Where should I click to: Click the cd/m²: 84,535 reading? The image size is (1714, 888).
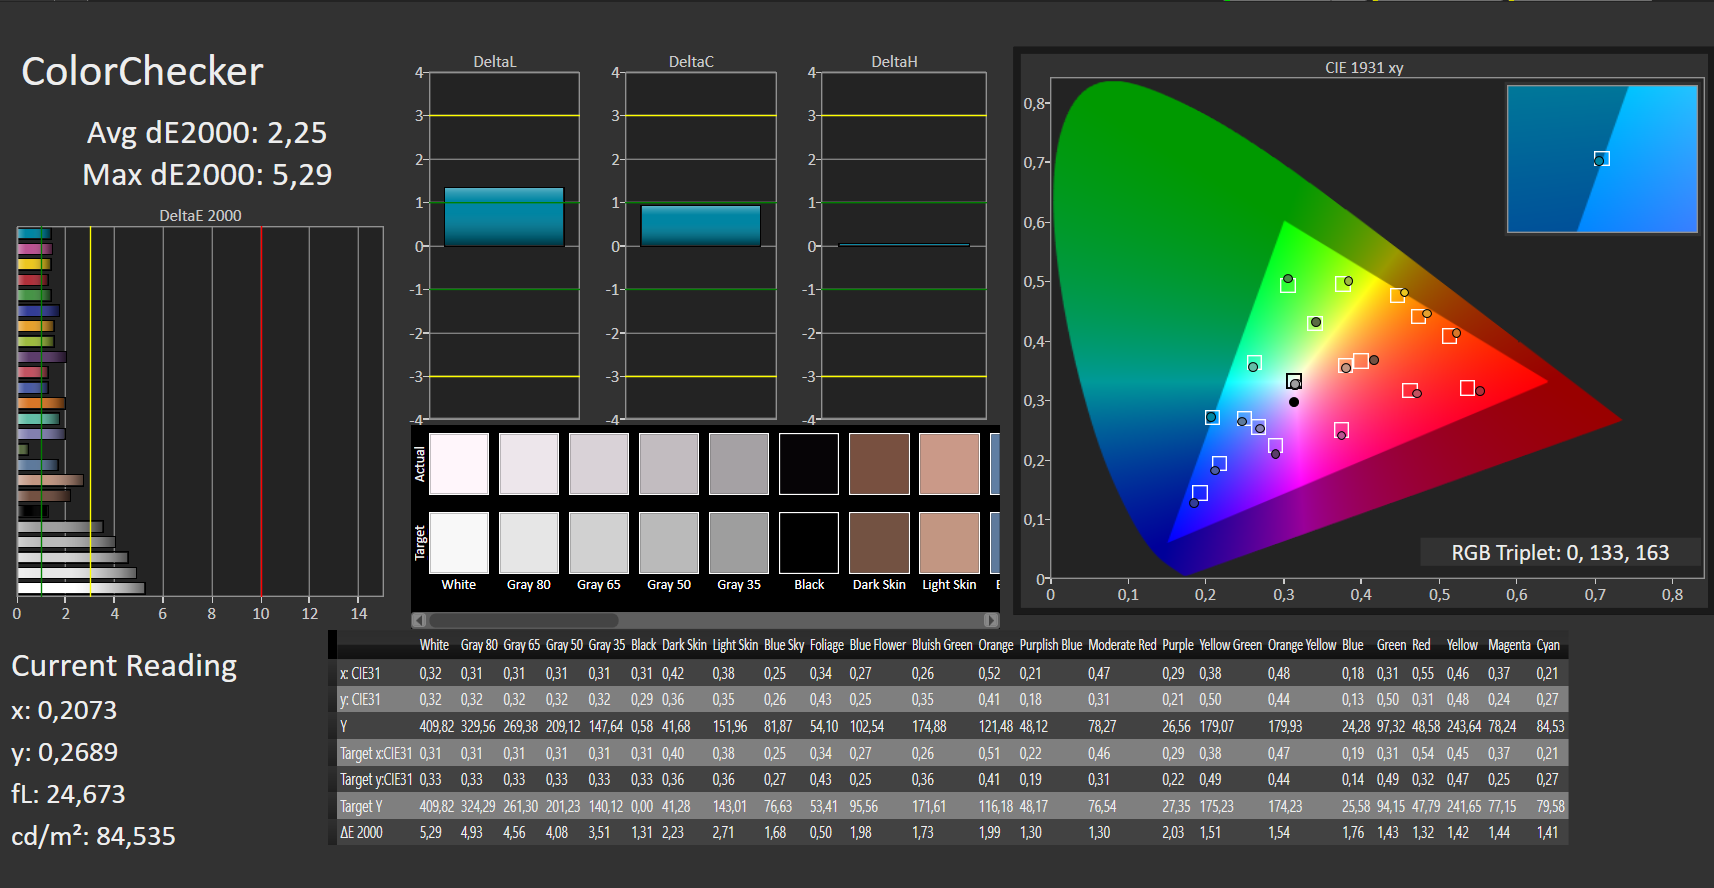[93, 836]
